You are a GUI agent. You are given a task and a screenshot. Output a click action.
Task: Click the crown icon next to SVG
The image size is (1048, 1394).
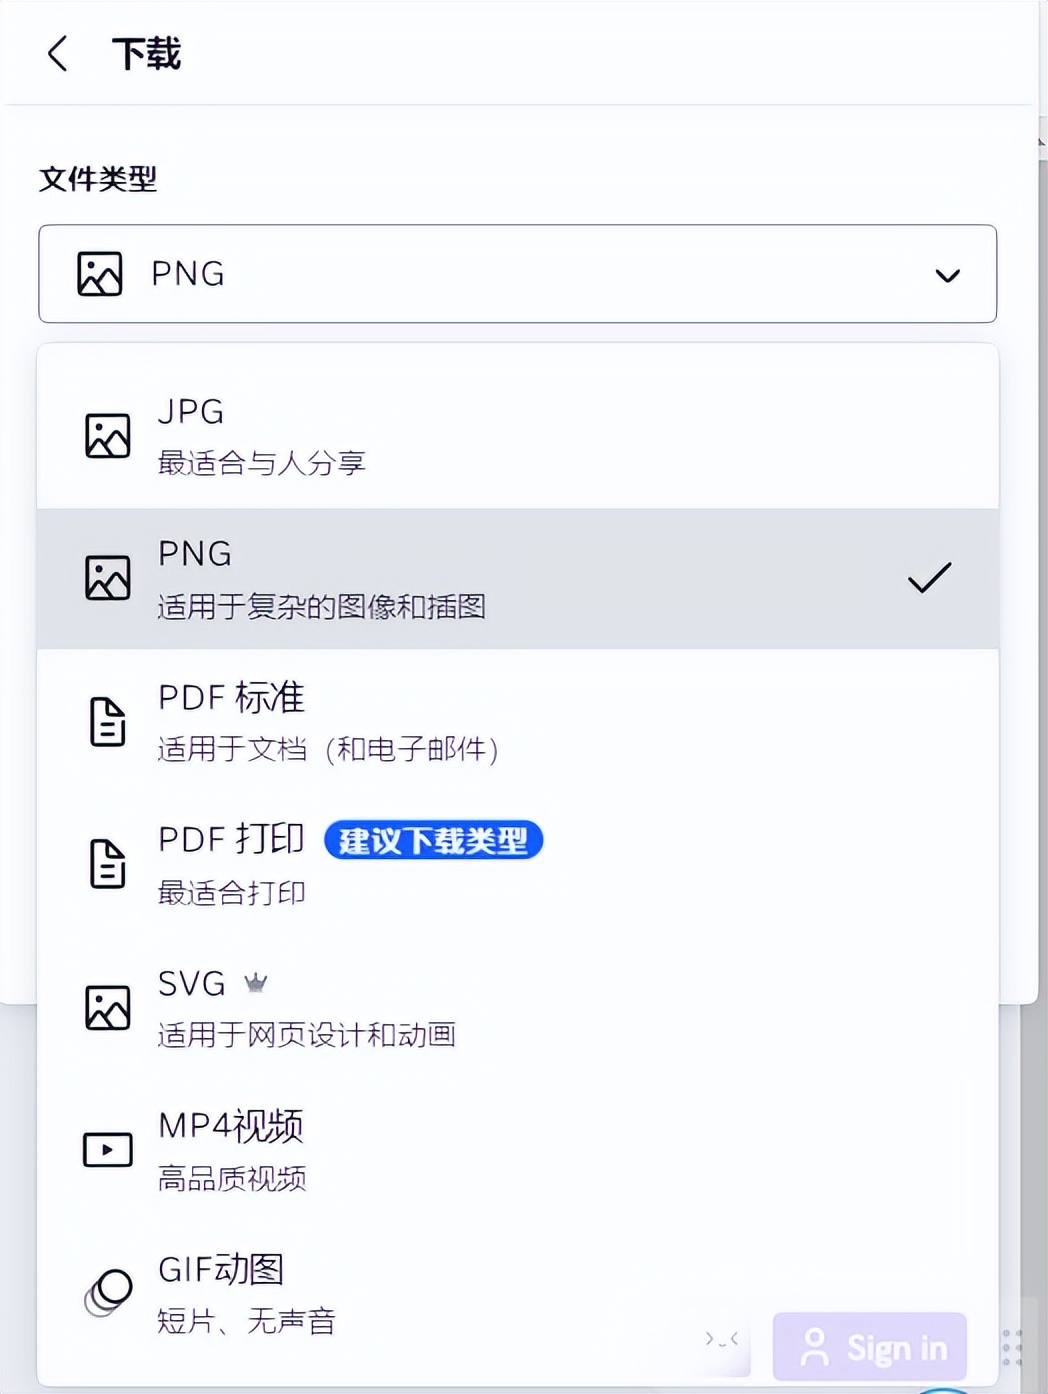point(256,982)
